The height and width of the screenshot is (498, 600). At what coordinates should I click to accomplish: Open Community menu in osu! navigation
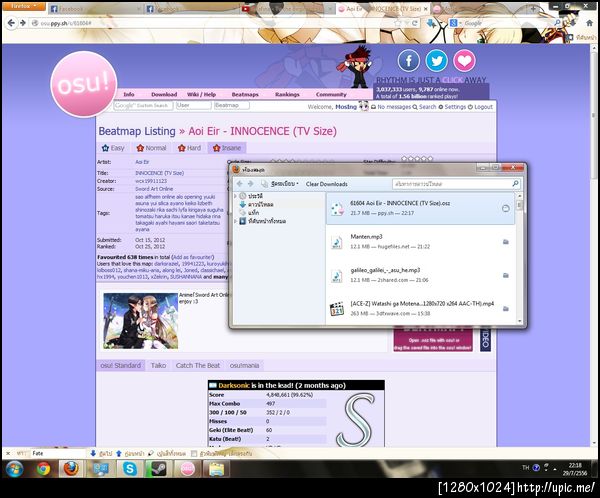331,94
